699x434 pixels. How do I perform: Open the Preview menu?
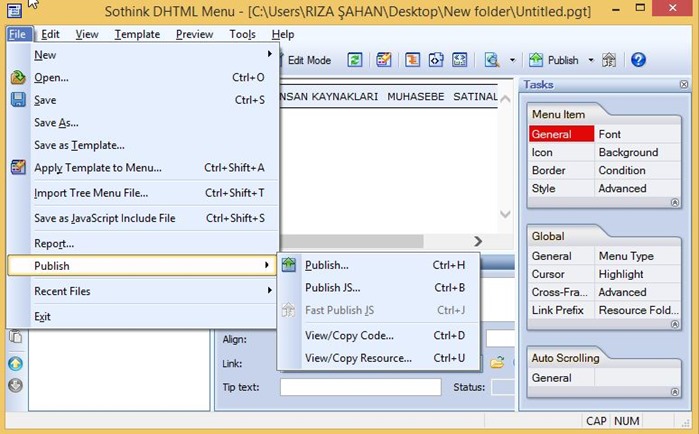pos(194,34)
